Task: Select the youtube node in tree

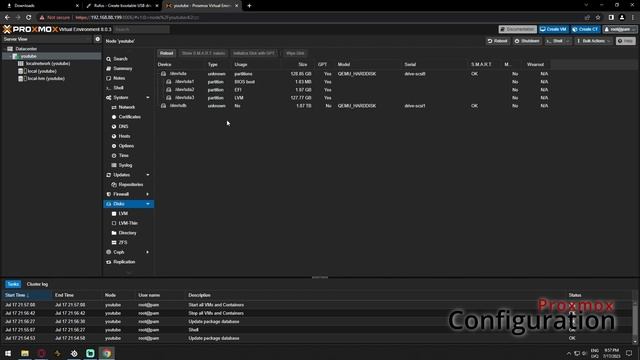Action: coord(29,56)
